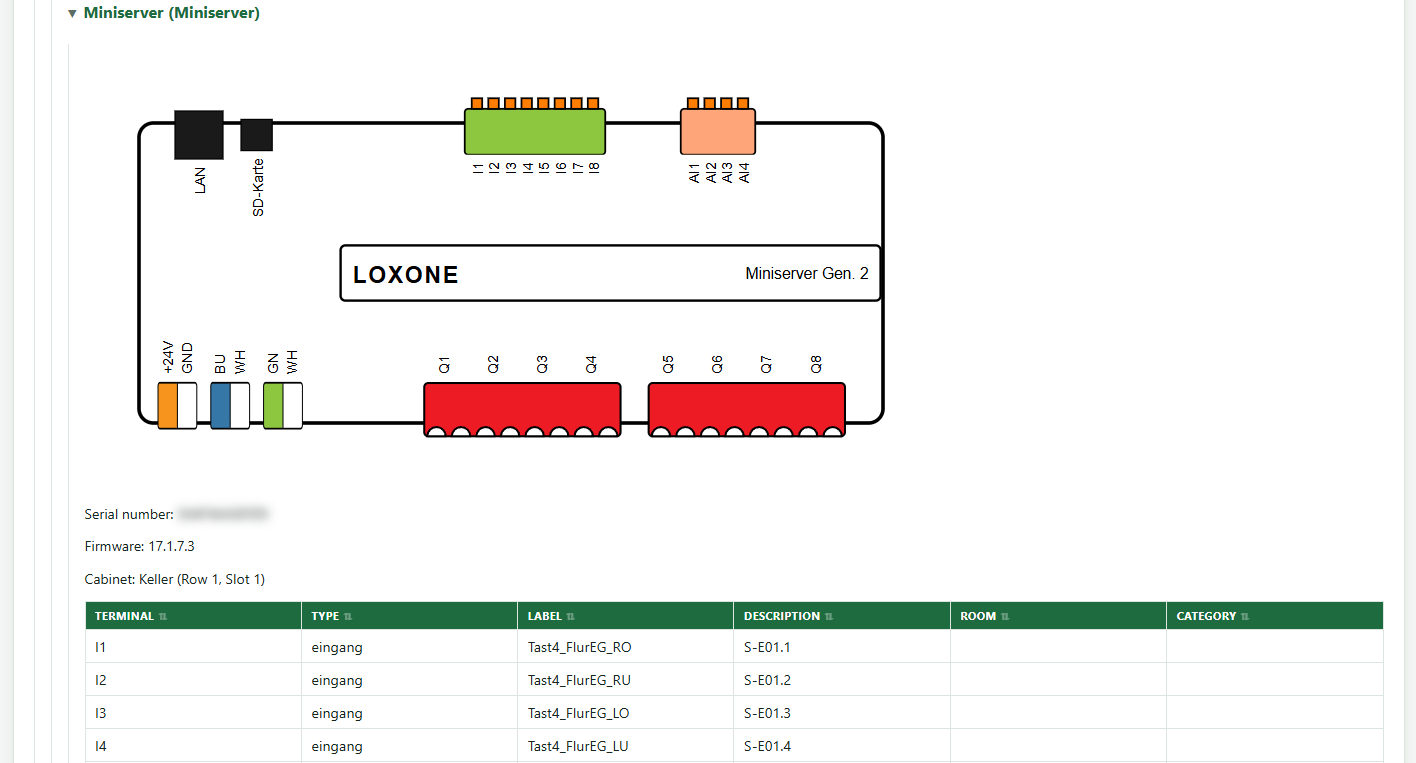Viewport: 1416px width, 763px height.
Task: Click the green GN/WH terminal connector
Action: pos(283,406)
